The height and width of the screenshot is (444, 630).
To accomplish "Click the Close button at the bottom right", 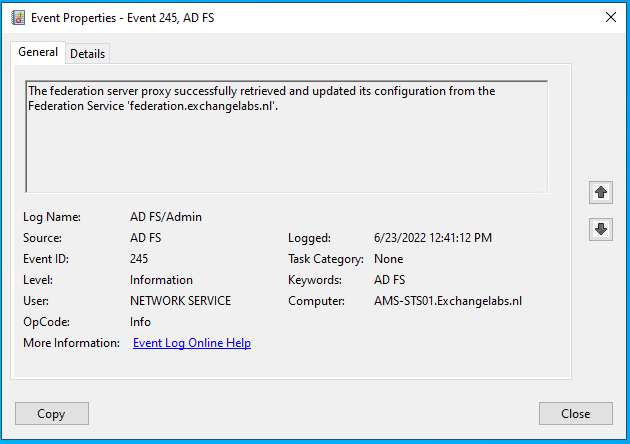I will [575, 414].
